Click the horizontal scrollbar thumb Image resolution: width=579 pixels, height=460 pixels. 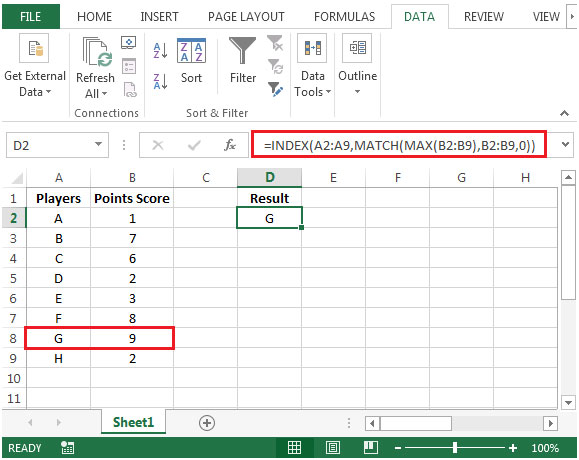coord(416,423)
